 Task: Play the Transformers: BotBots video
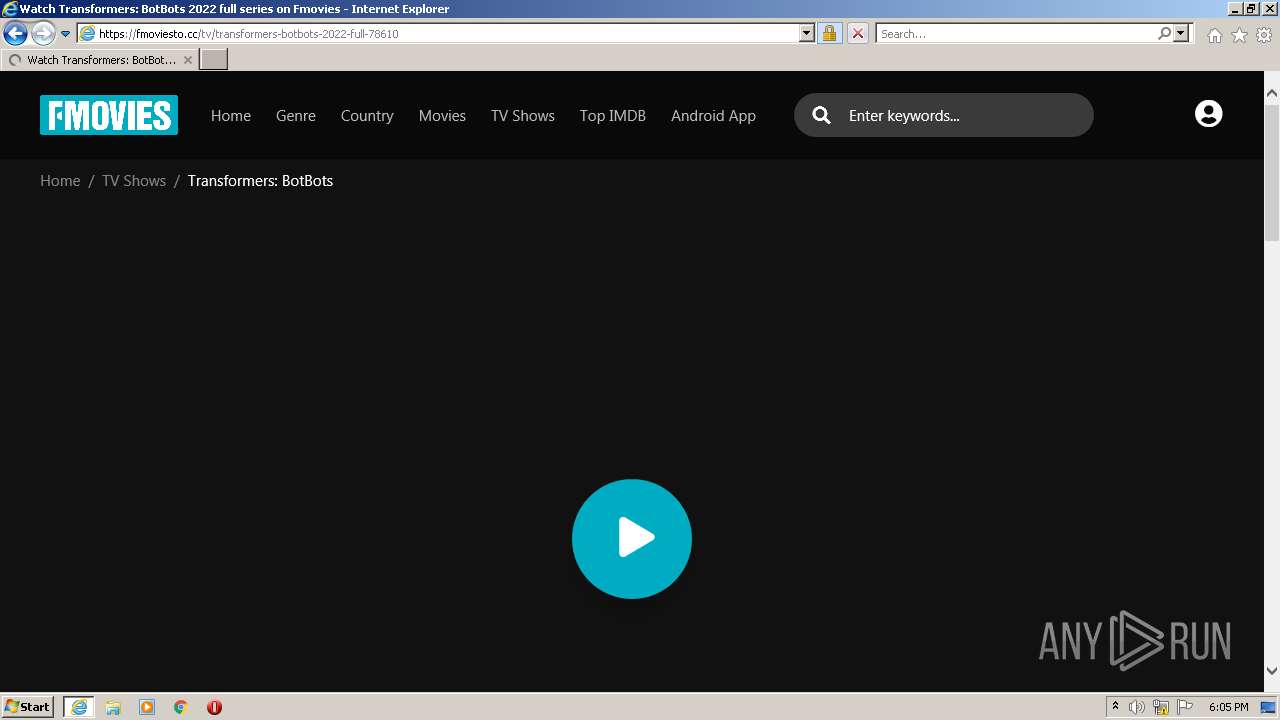[x=632, y=539]
